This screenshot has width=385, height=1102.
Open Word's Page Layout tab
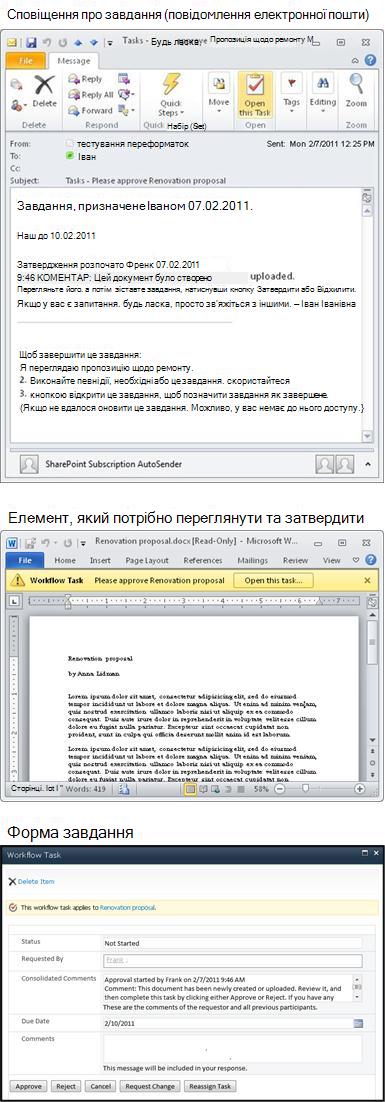tap(148, 561)
